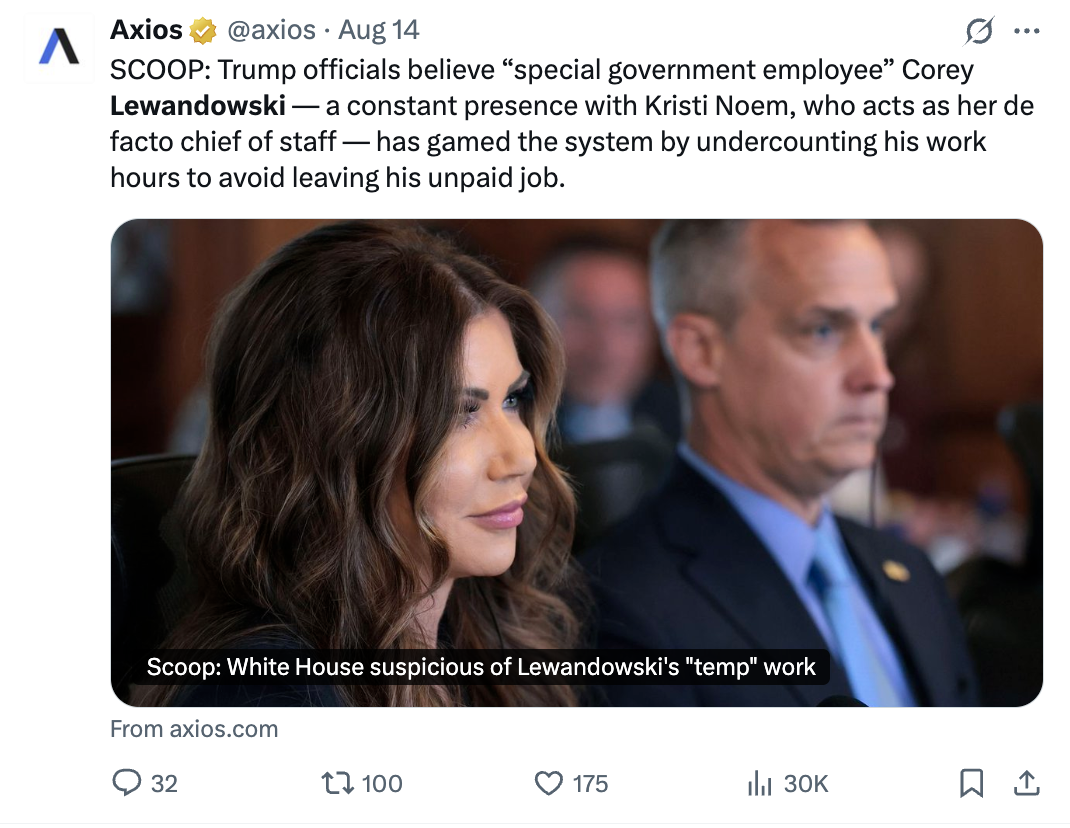Click the "From axios.com" source link
Image resolution: width=1070 pixels, height=828 pixels.
coord(194,729)
